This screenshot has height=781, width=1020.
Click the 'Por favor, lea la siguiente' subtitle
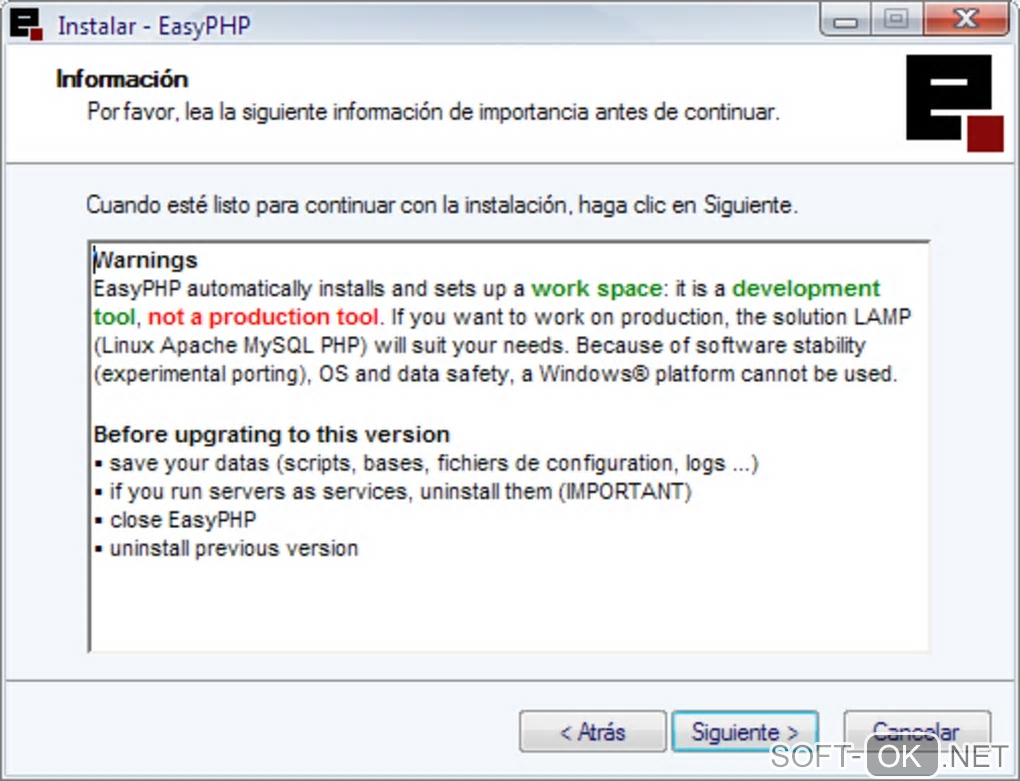tap(433, 112)
